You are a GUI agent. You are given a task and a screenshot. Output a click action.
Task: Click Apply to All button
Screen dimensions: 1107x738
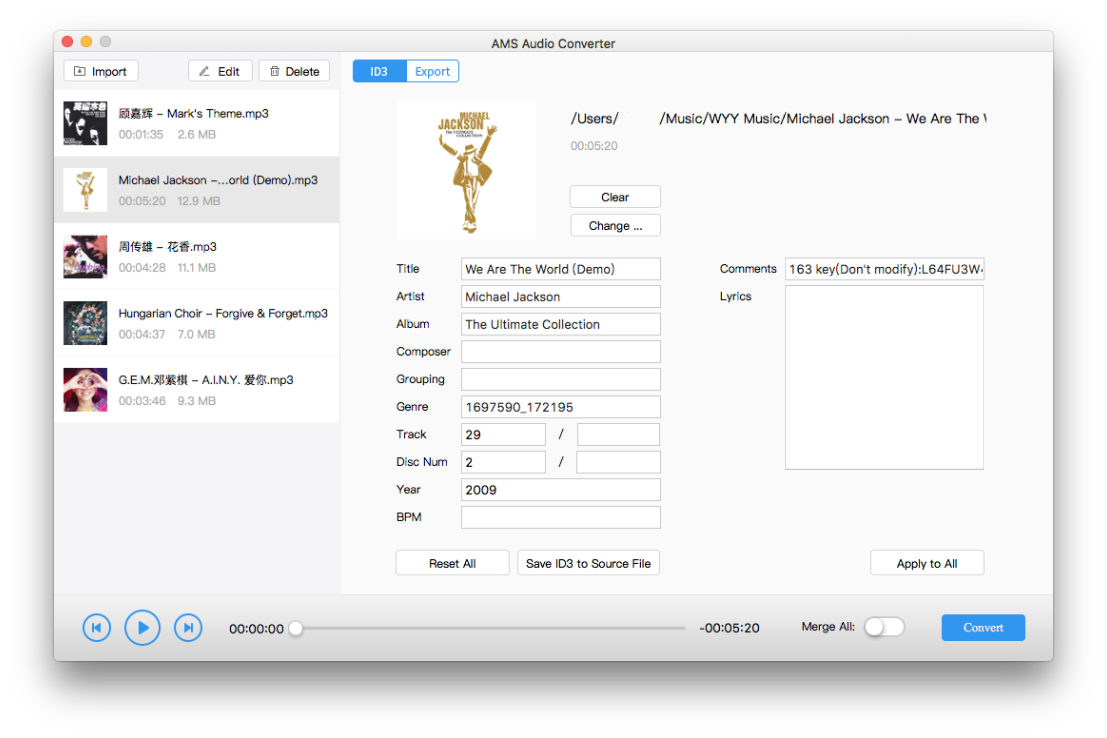(x=927, y=564)
